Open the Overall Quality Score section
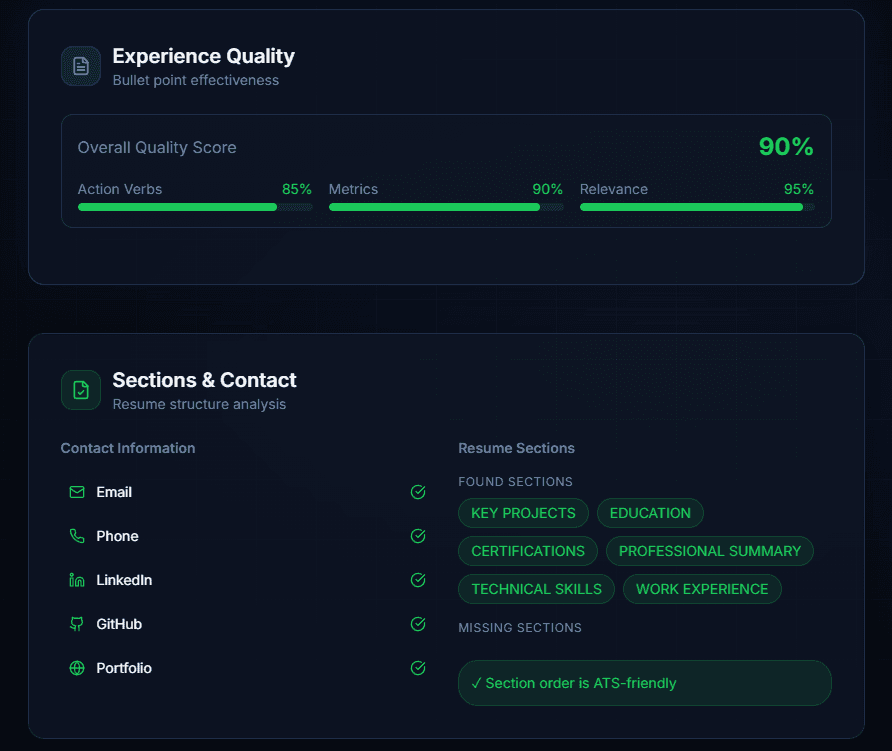Screen dimensions: 892x751 click(156, 147)
